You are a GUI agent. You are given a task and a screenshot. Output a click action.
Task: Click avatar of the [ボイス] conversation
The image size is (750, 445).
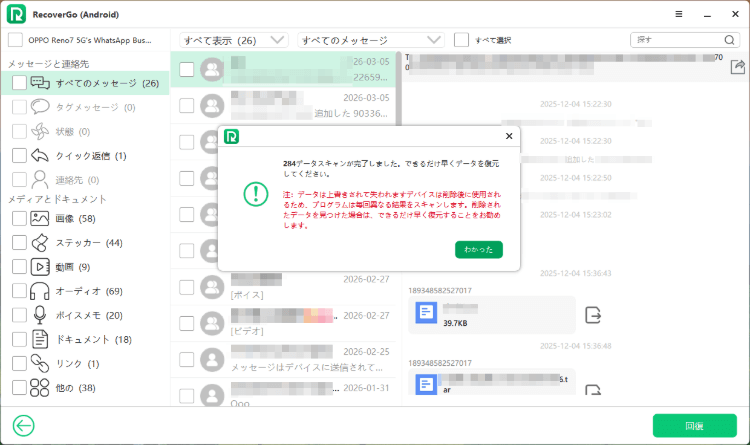tap(212, 287)
